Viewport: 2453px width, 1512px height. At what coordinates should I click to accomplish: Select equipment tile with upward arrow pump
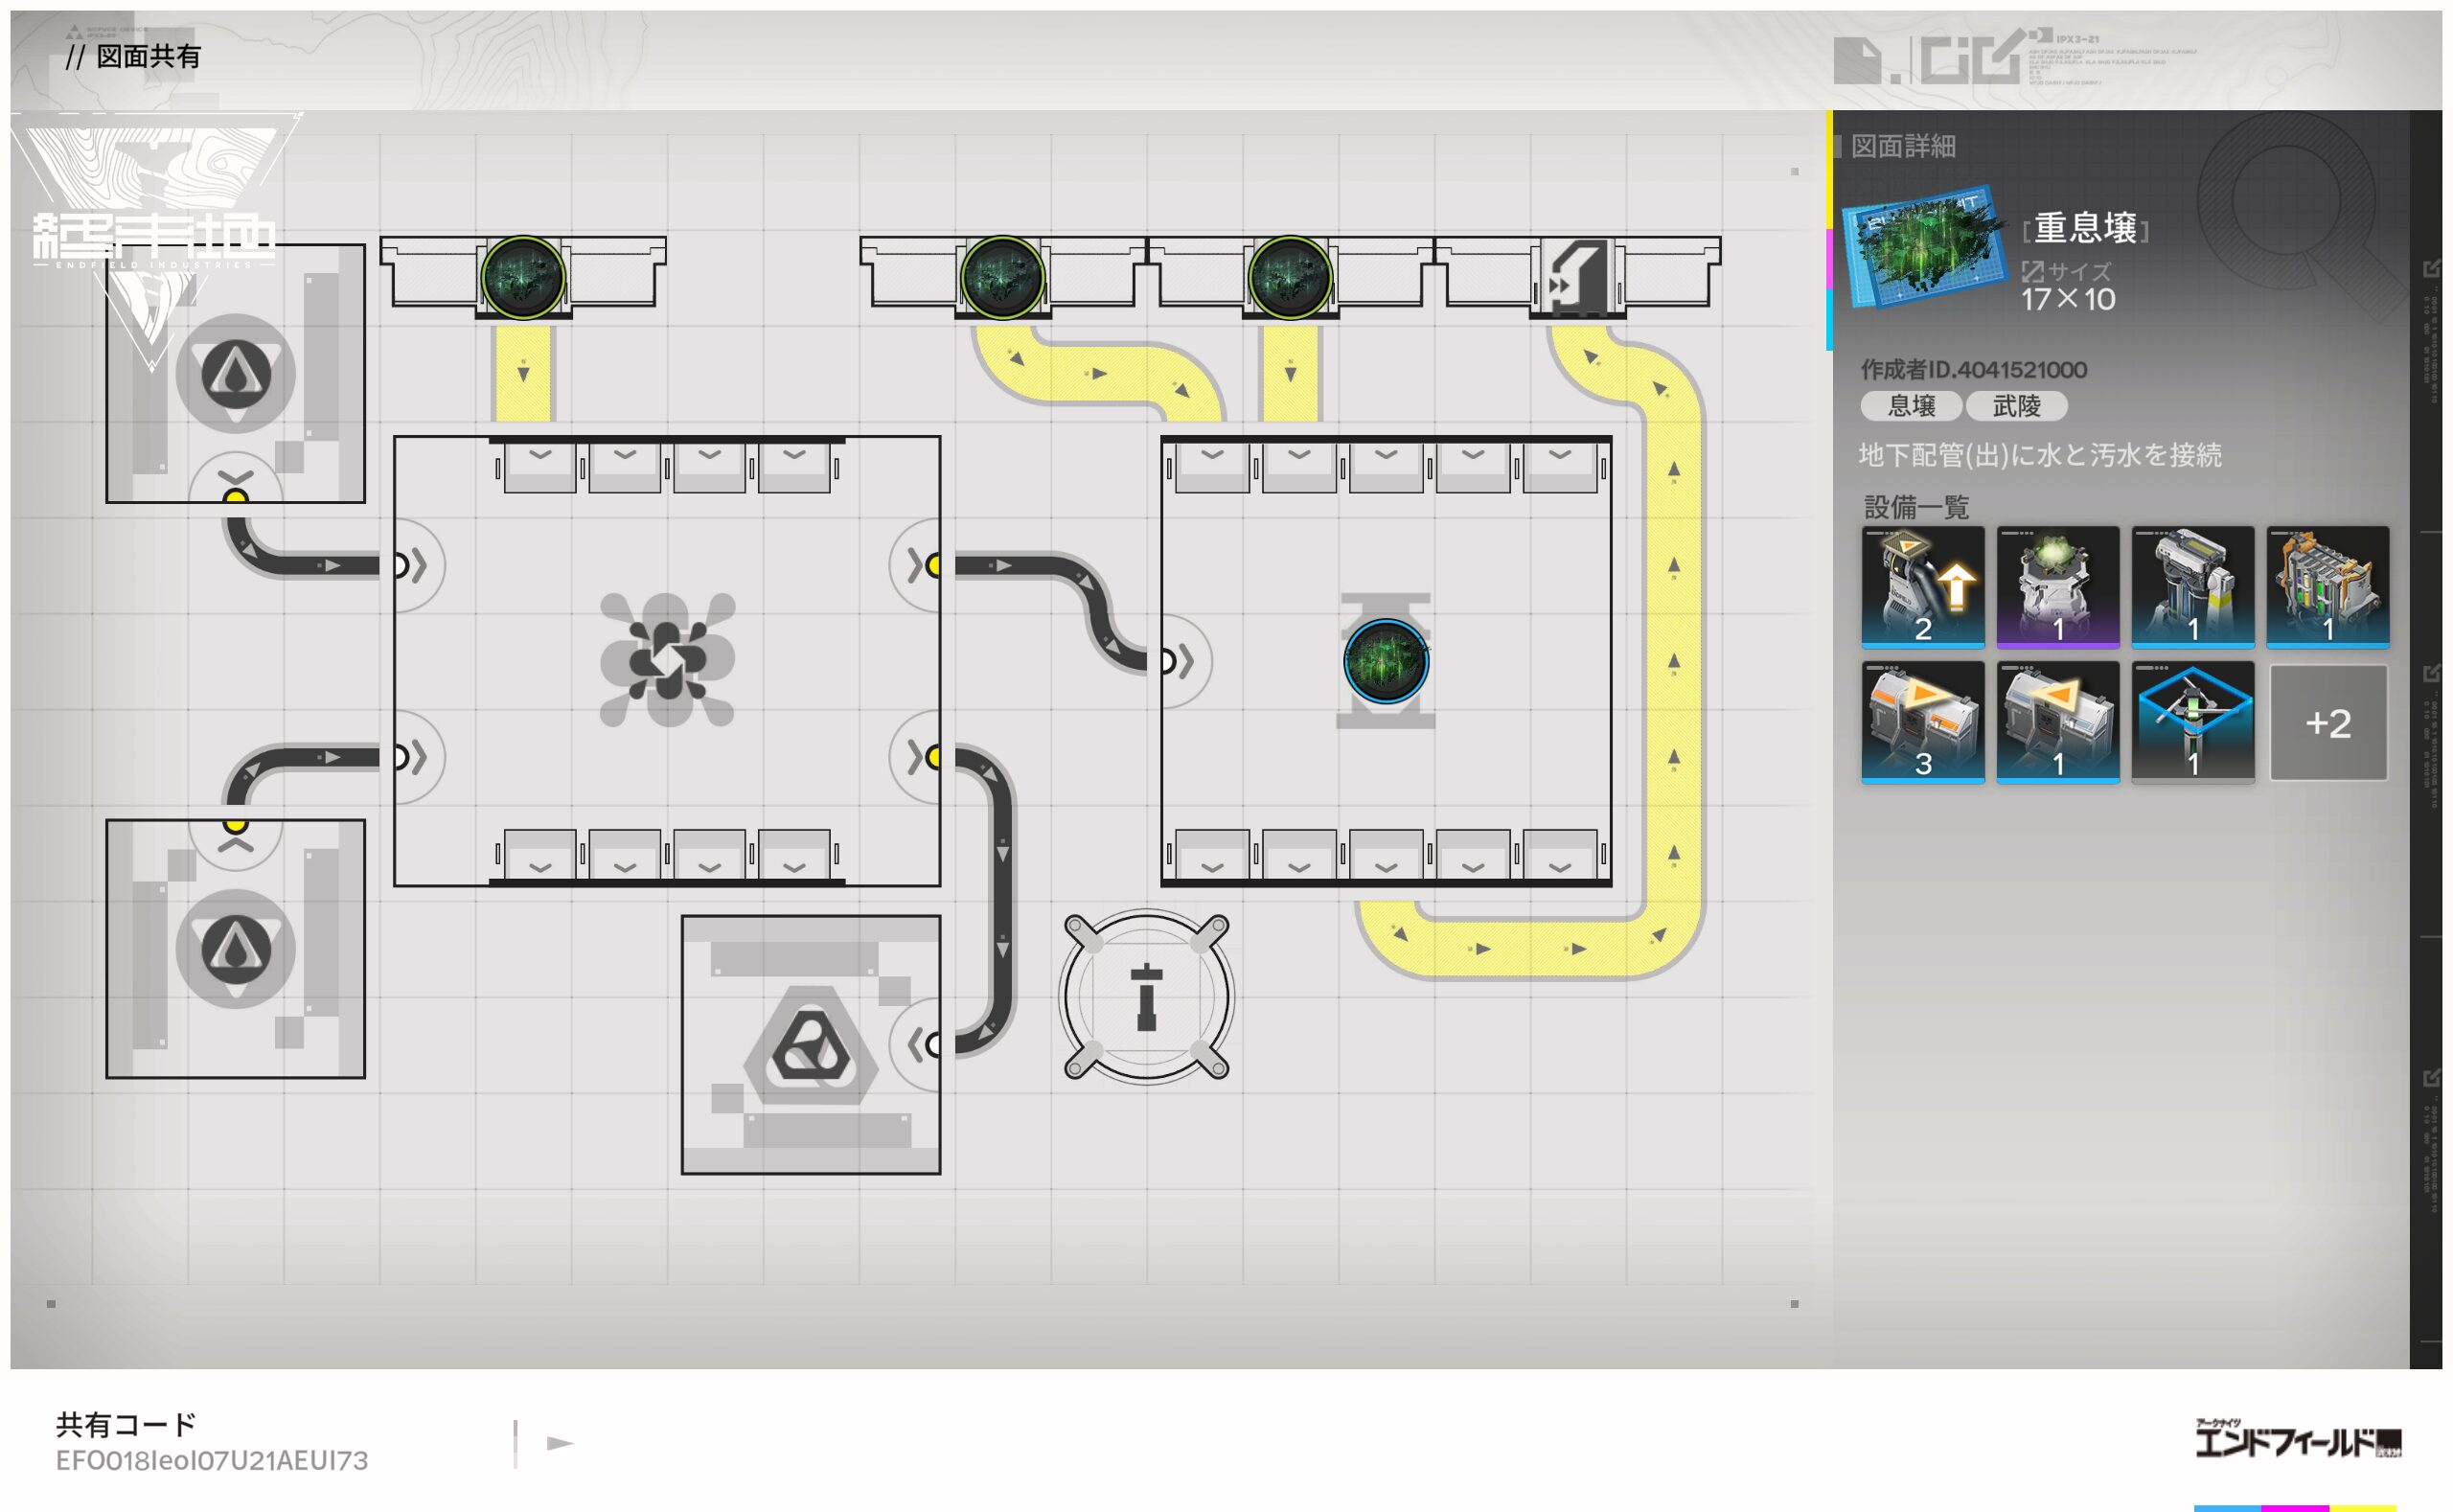[x=1922, y=587]
